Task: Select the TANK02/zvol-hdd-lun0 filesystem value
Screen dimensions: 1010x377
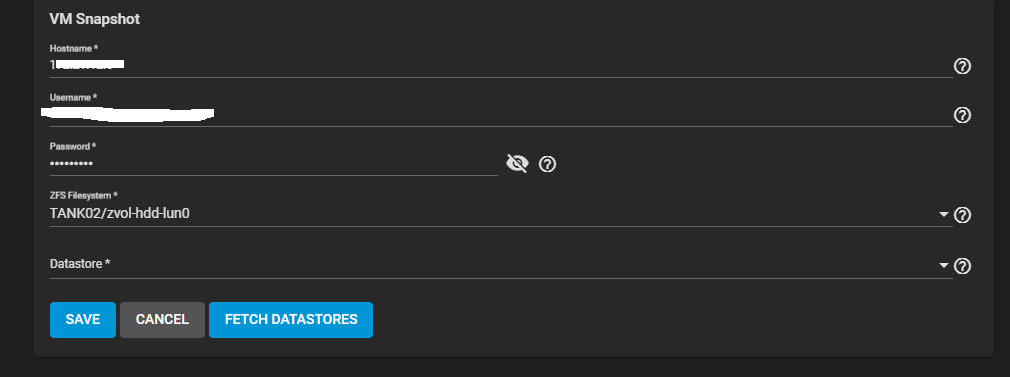Action: tap(120, 213)
